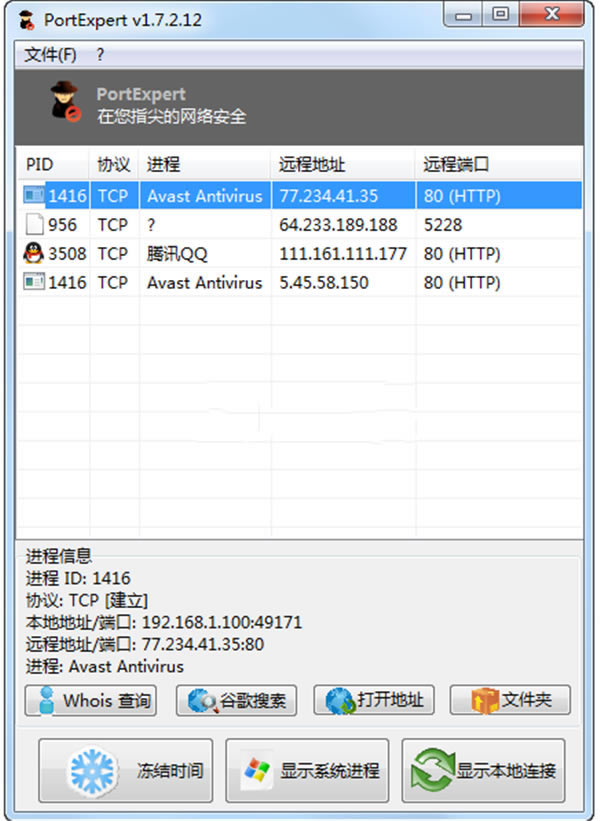
Task: Click the green refresh local connections icon
Action: pyautogui.click(x=432, y=771)
